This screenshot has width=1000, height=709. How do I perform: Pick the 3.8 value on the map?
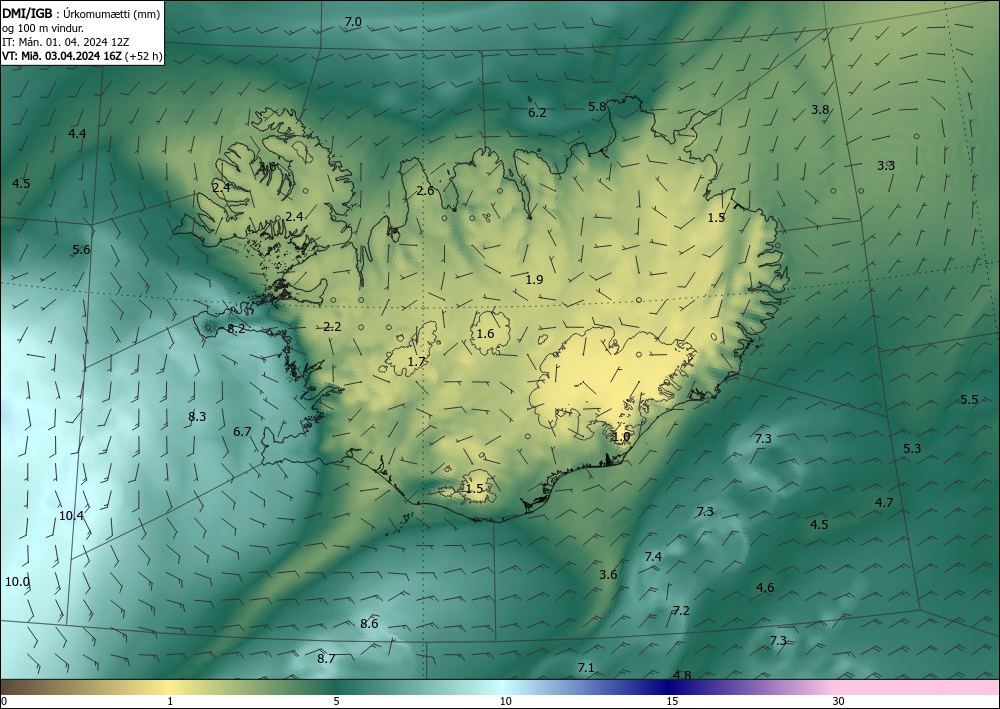[x=820, y=110]
